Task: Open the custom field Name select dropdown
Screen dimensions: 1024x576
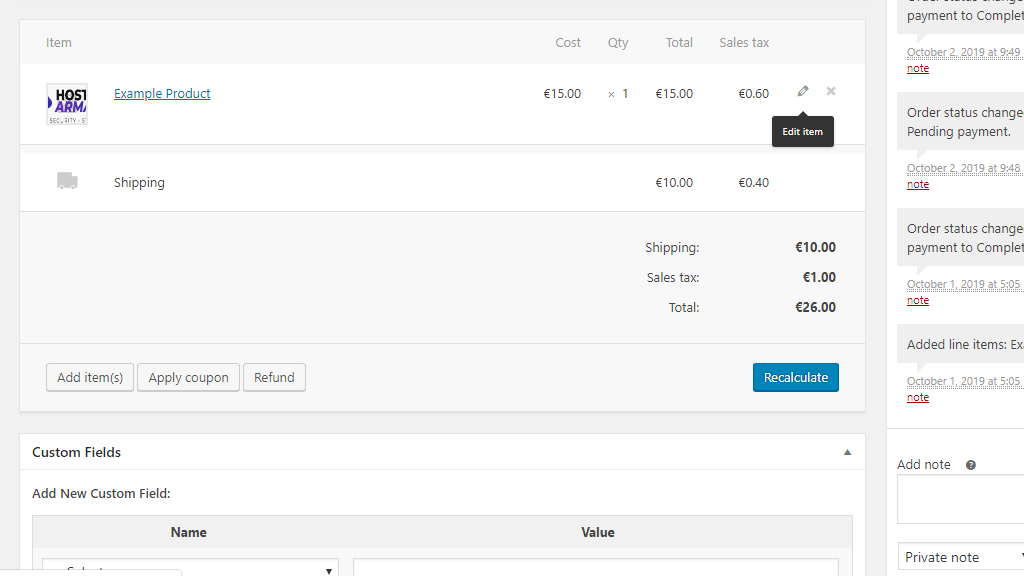Action: click(190, 568)
